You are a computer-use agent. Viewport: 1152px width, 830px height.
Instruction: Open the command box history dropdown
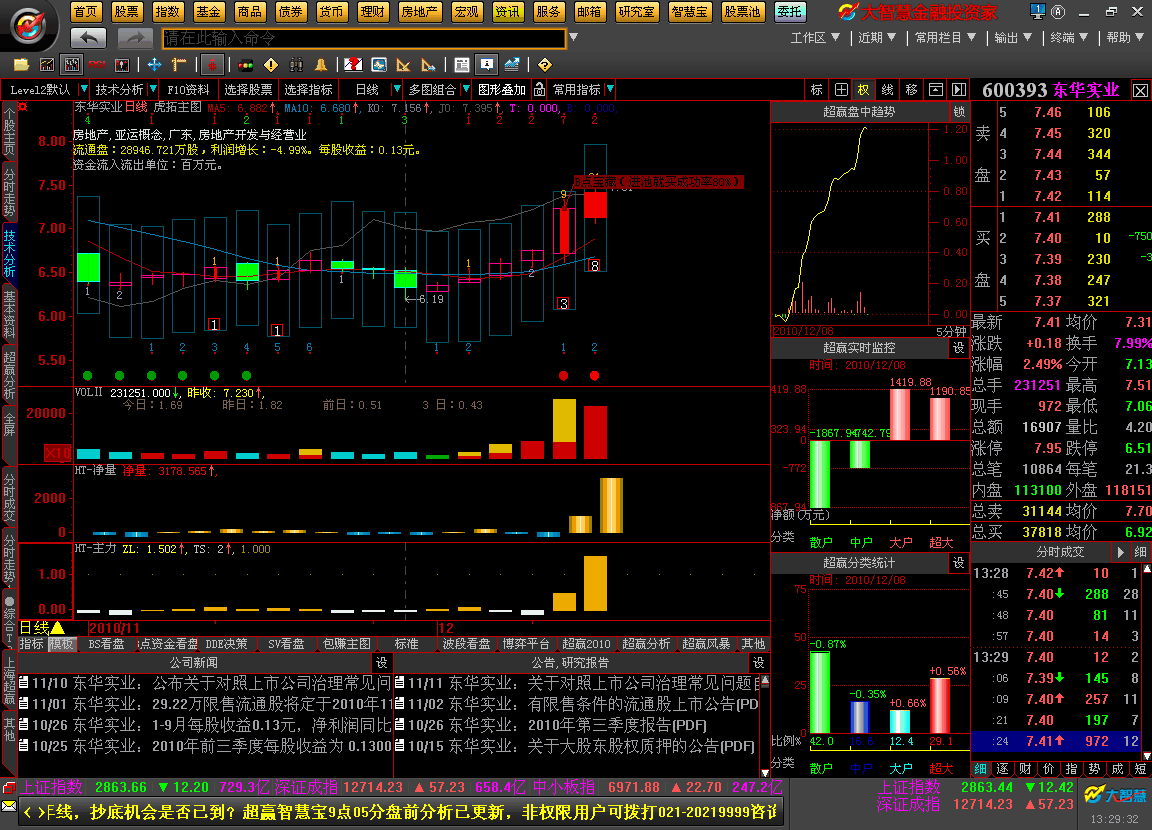click(573, 37)
